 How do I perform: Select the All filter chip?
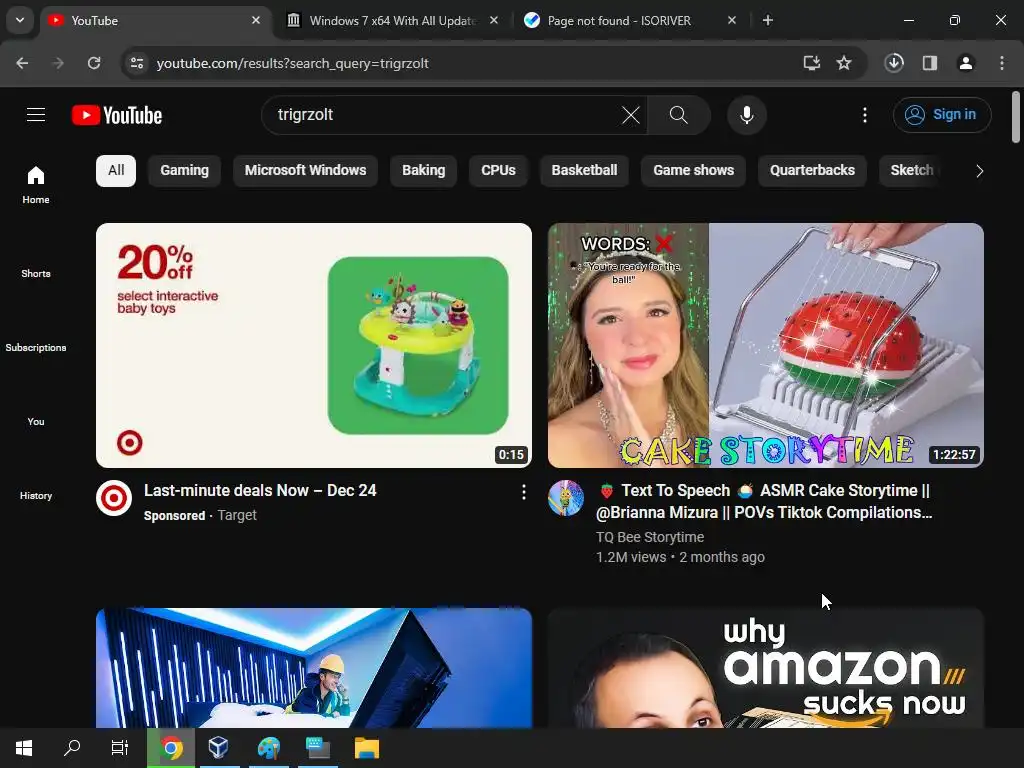[x=116, y=170]
